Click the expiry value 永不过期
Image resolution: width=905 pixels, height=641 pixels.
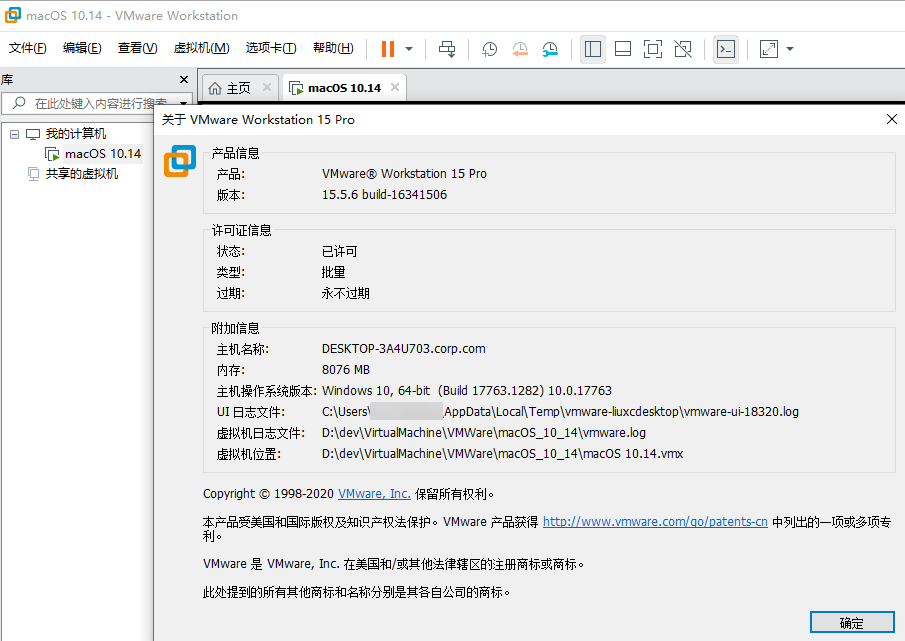point(345,294)
